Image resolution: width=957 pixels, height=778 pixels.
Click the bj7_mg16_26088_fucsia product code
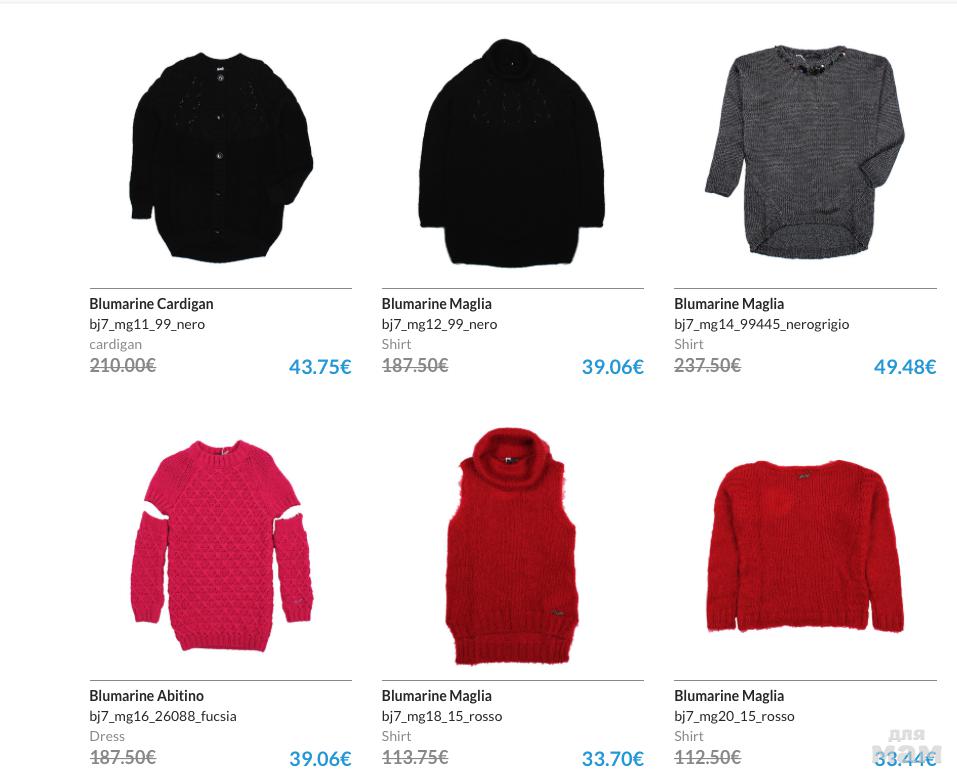tap(163, 716)
